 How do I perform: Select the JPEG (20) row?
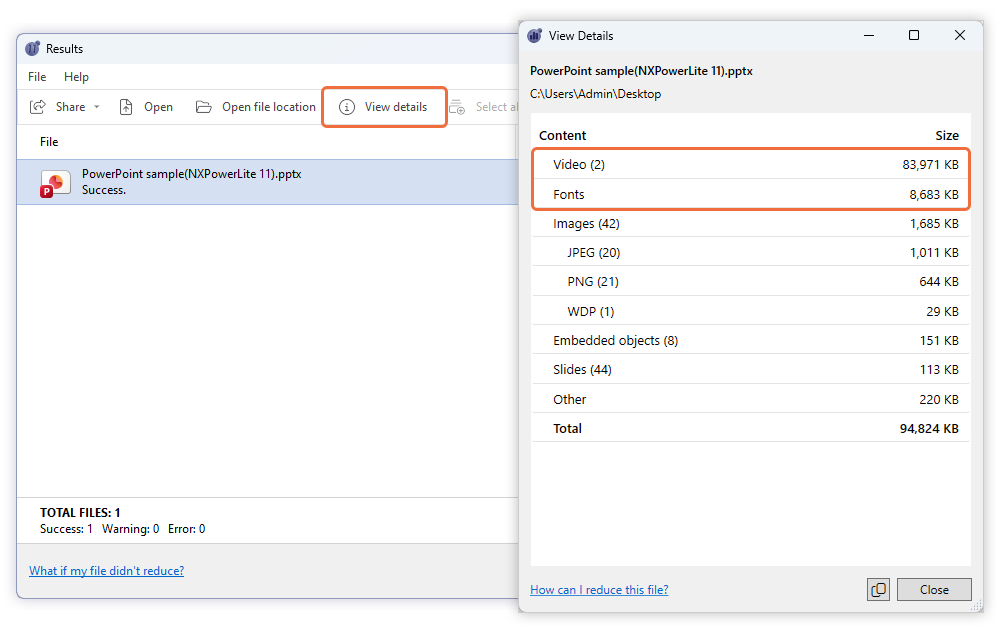tap(751, 252)
